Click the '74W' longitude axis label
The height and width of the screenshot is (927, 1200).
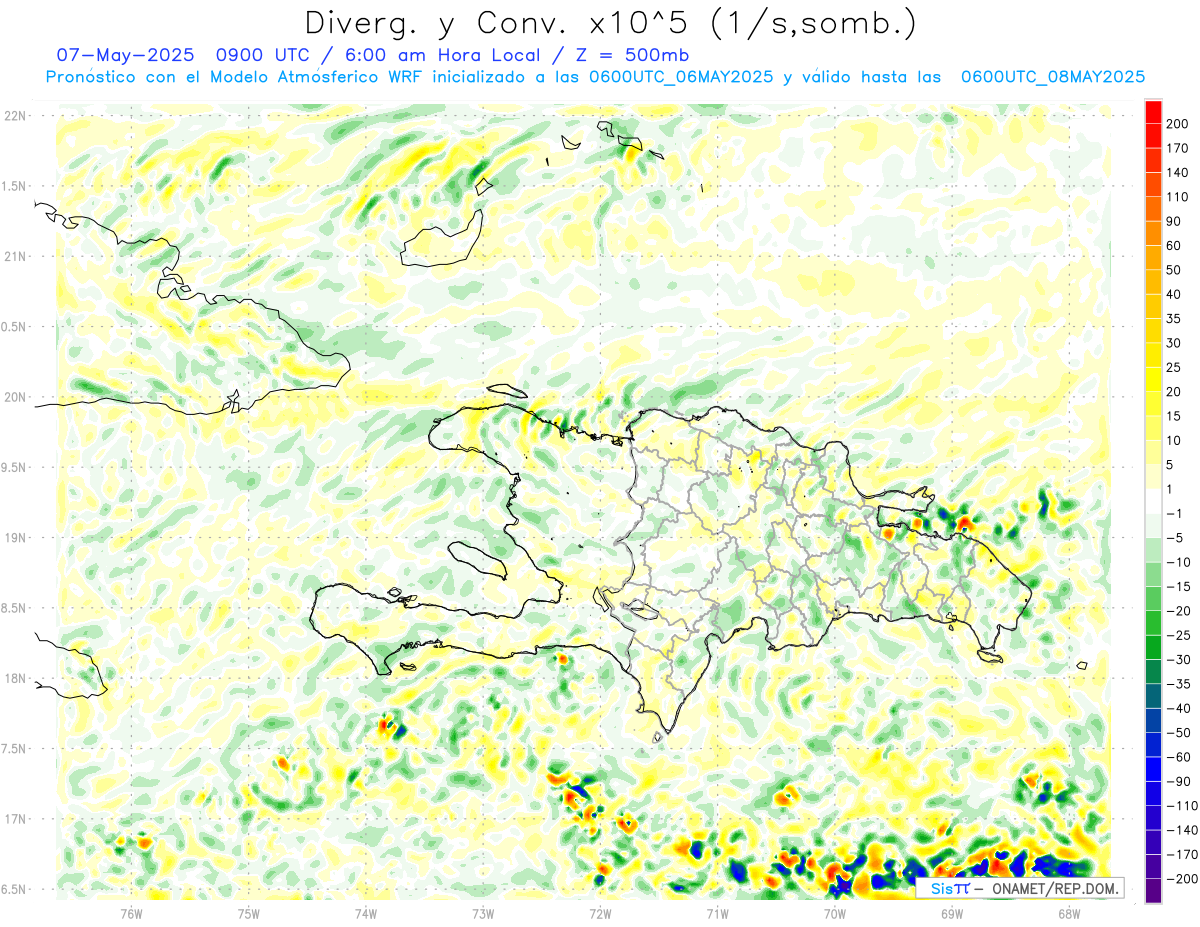pyautogui.click(x=365, y=912)
